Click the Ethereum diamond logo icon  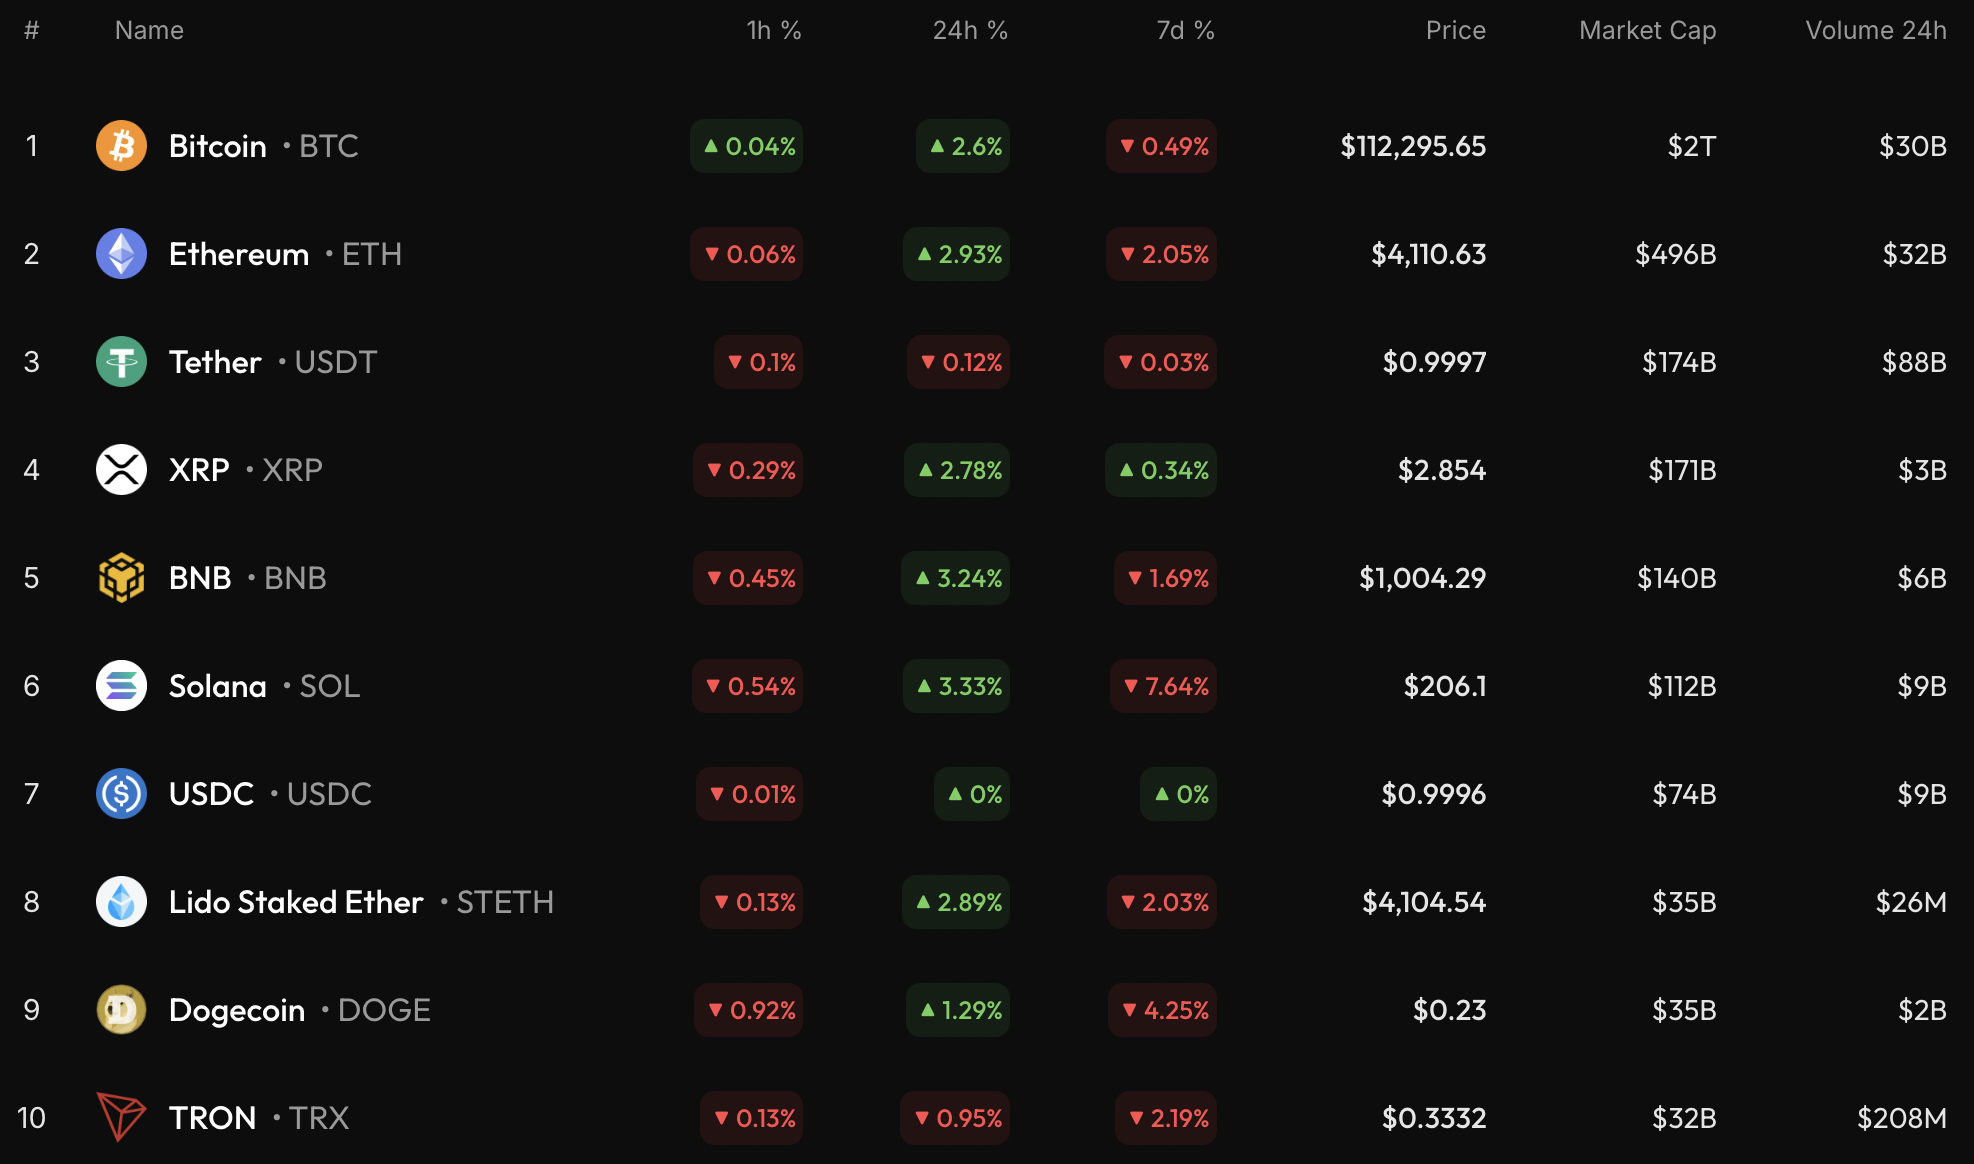[121, 254]
